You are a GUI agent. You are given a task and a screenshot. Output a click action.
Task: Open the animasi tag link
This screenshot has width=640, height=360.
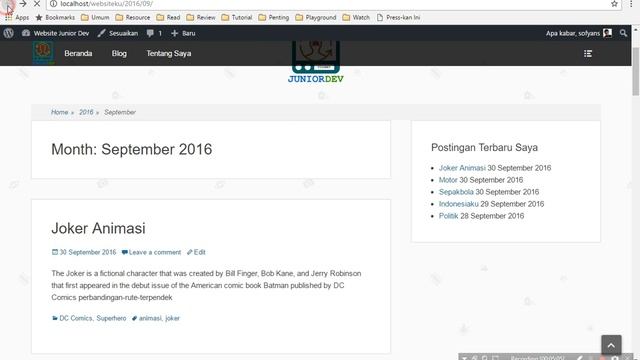(x=150, y=318)
